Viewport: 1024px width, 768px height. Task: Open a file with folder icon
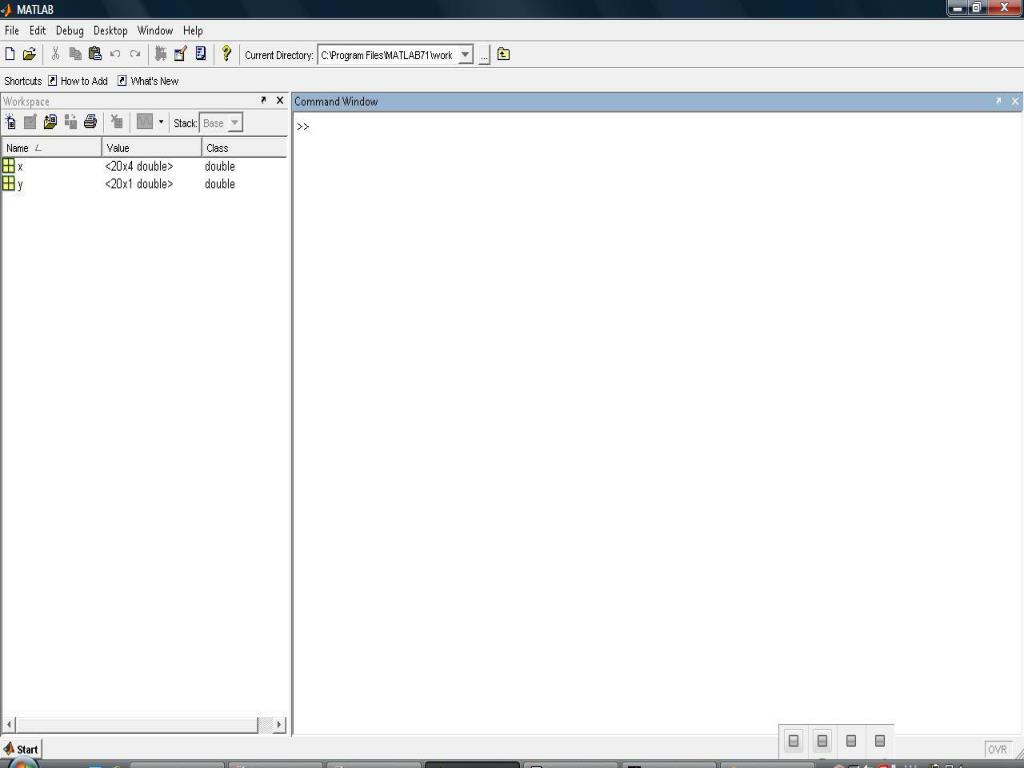coord(29,54)
